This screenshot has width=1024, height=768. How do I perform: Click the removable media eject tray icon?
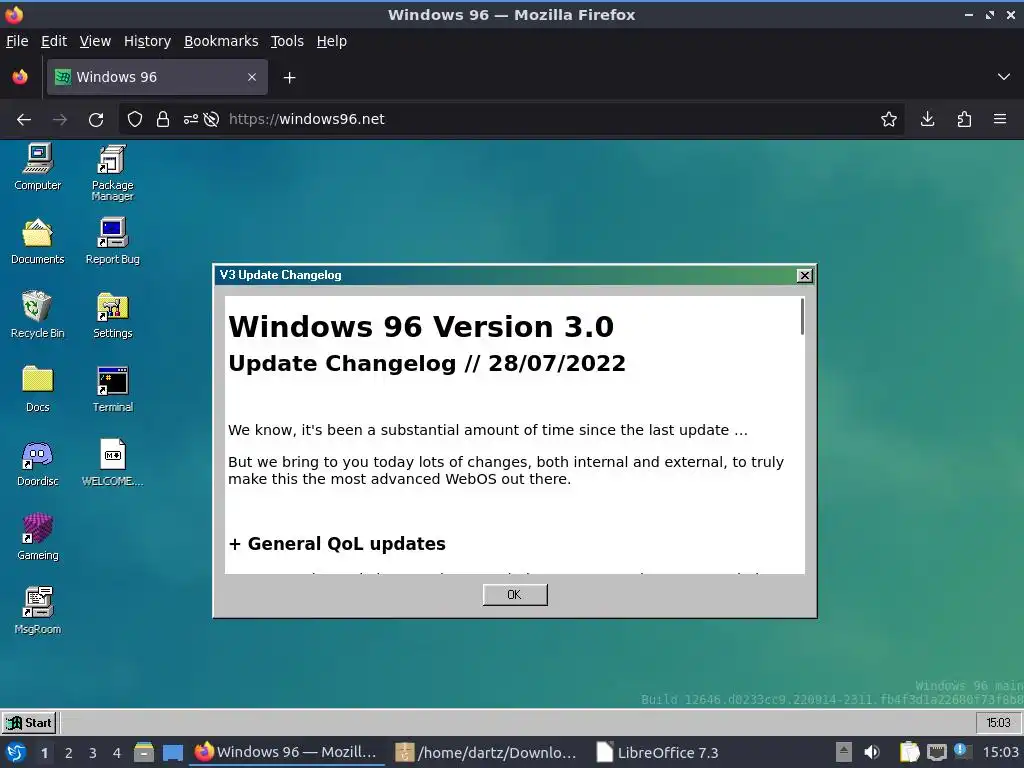[x=844, y=752]
